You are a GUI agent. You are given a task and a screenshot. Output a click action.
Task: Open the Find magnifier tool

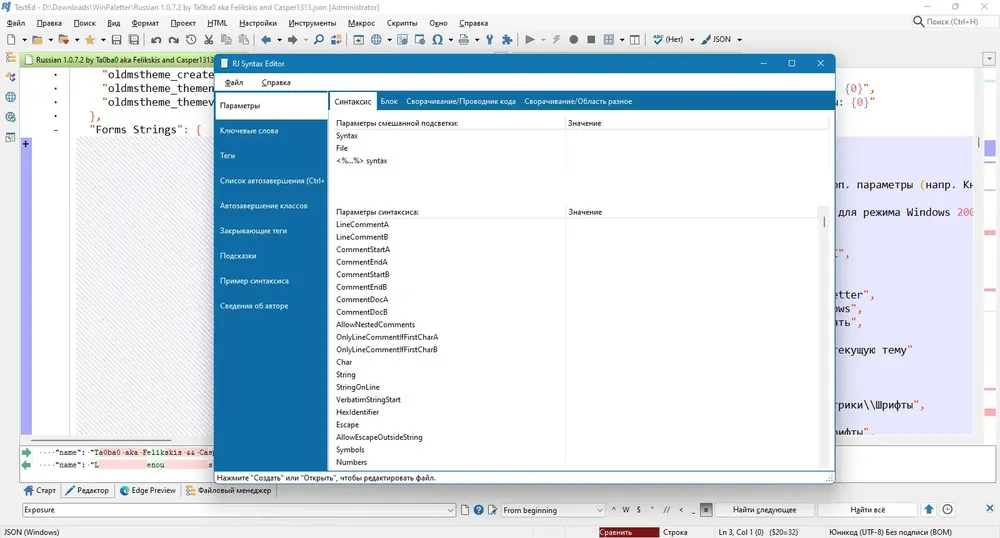coord(319,40)
